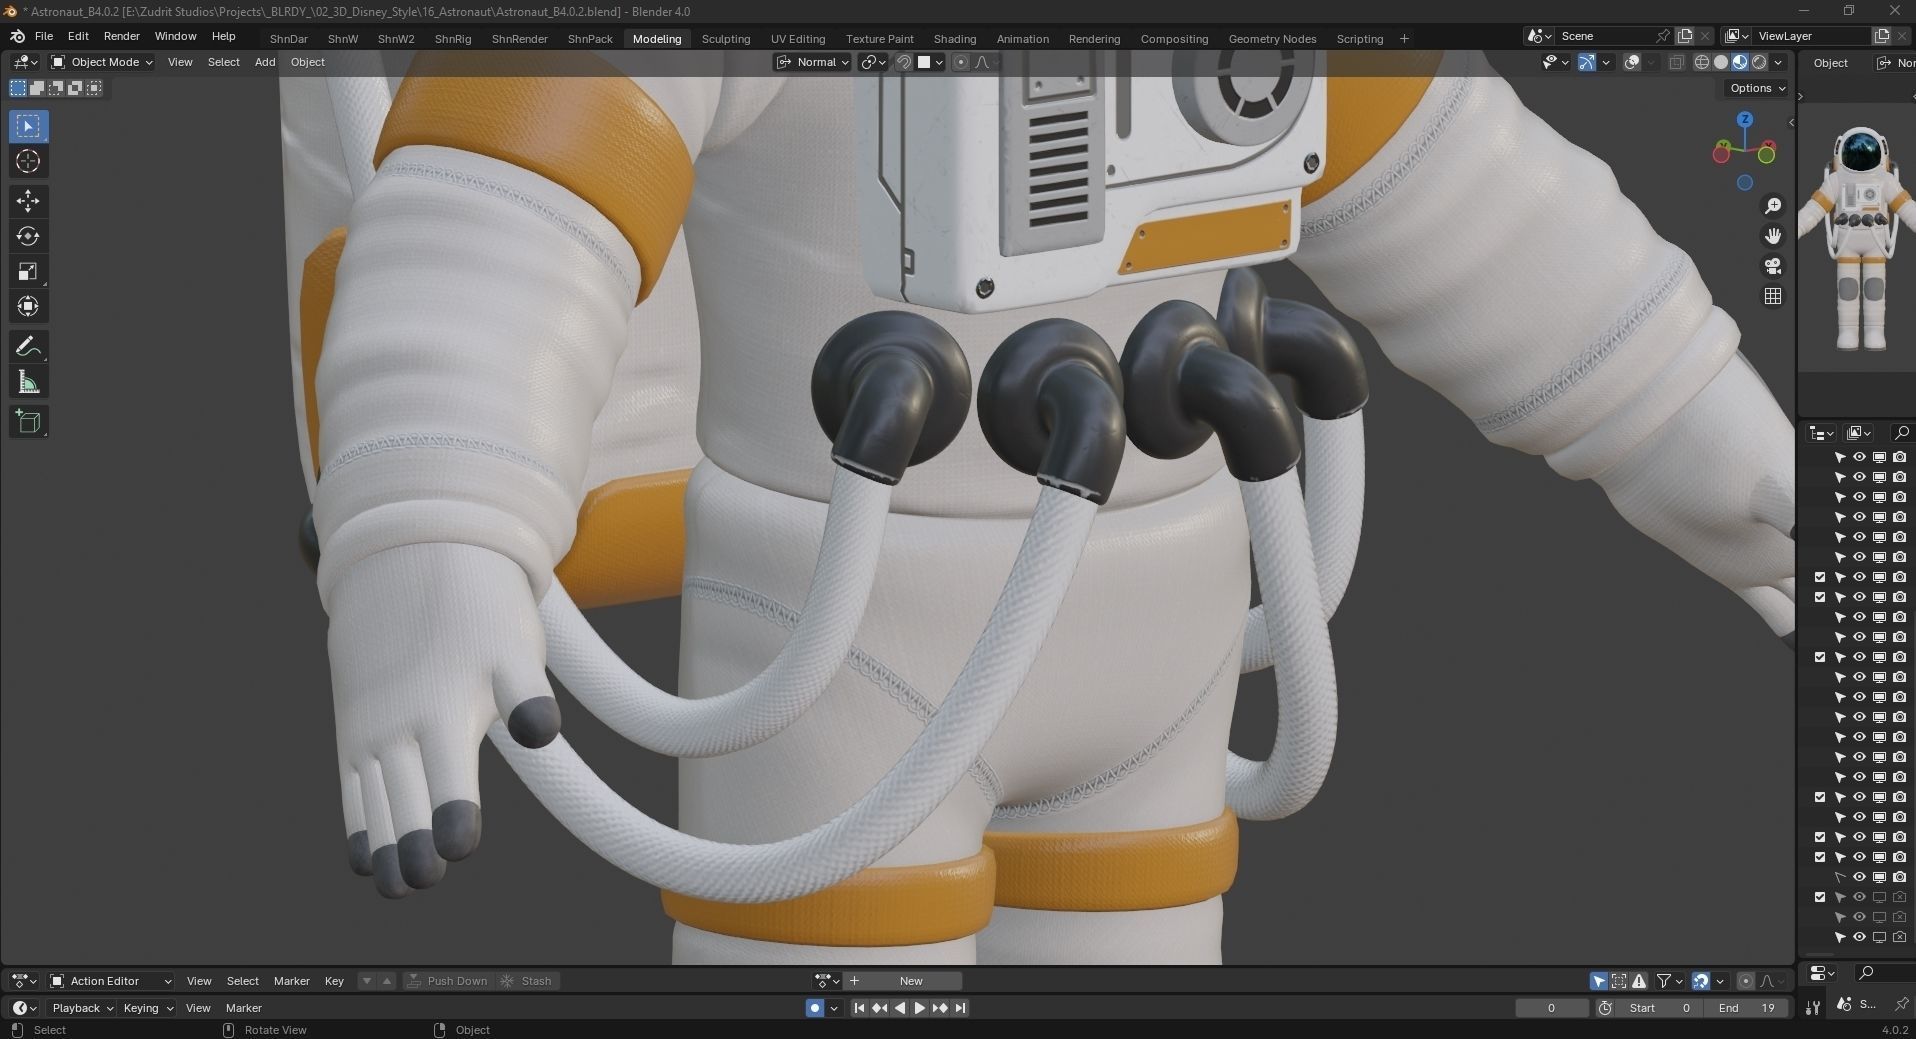Open viewport shading options arrow
This screenshot has width=1916, height=1039.
coord(1779,62)
